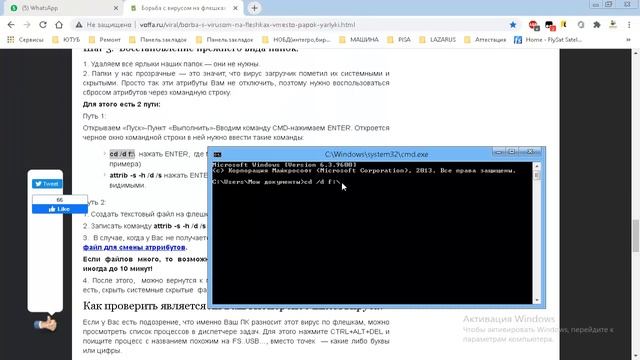Click the yellow download extension icon
The width and height of the screenshot is (640, 360).
point(613,25)
